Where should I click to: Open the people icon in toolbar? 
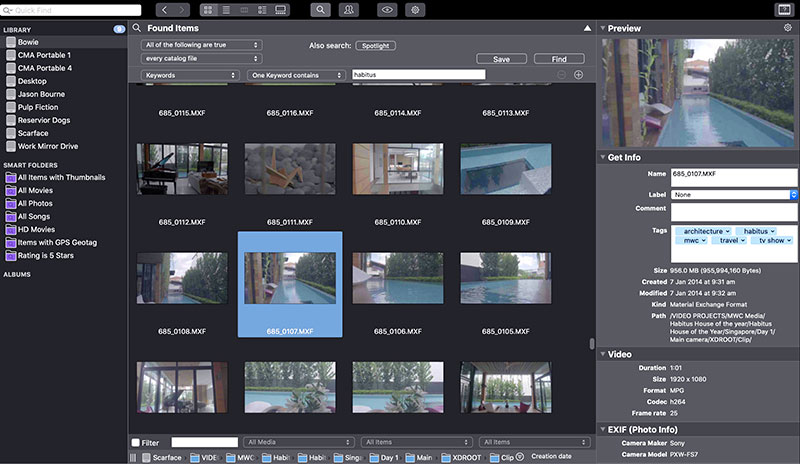coord(349,10)
